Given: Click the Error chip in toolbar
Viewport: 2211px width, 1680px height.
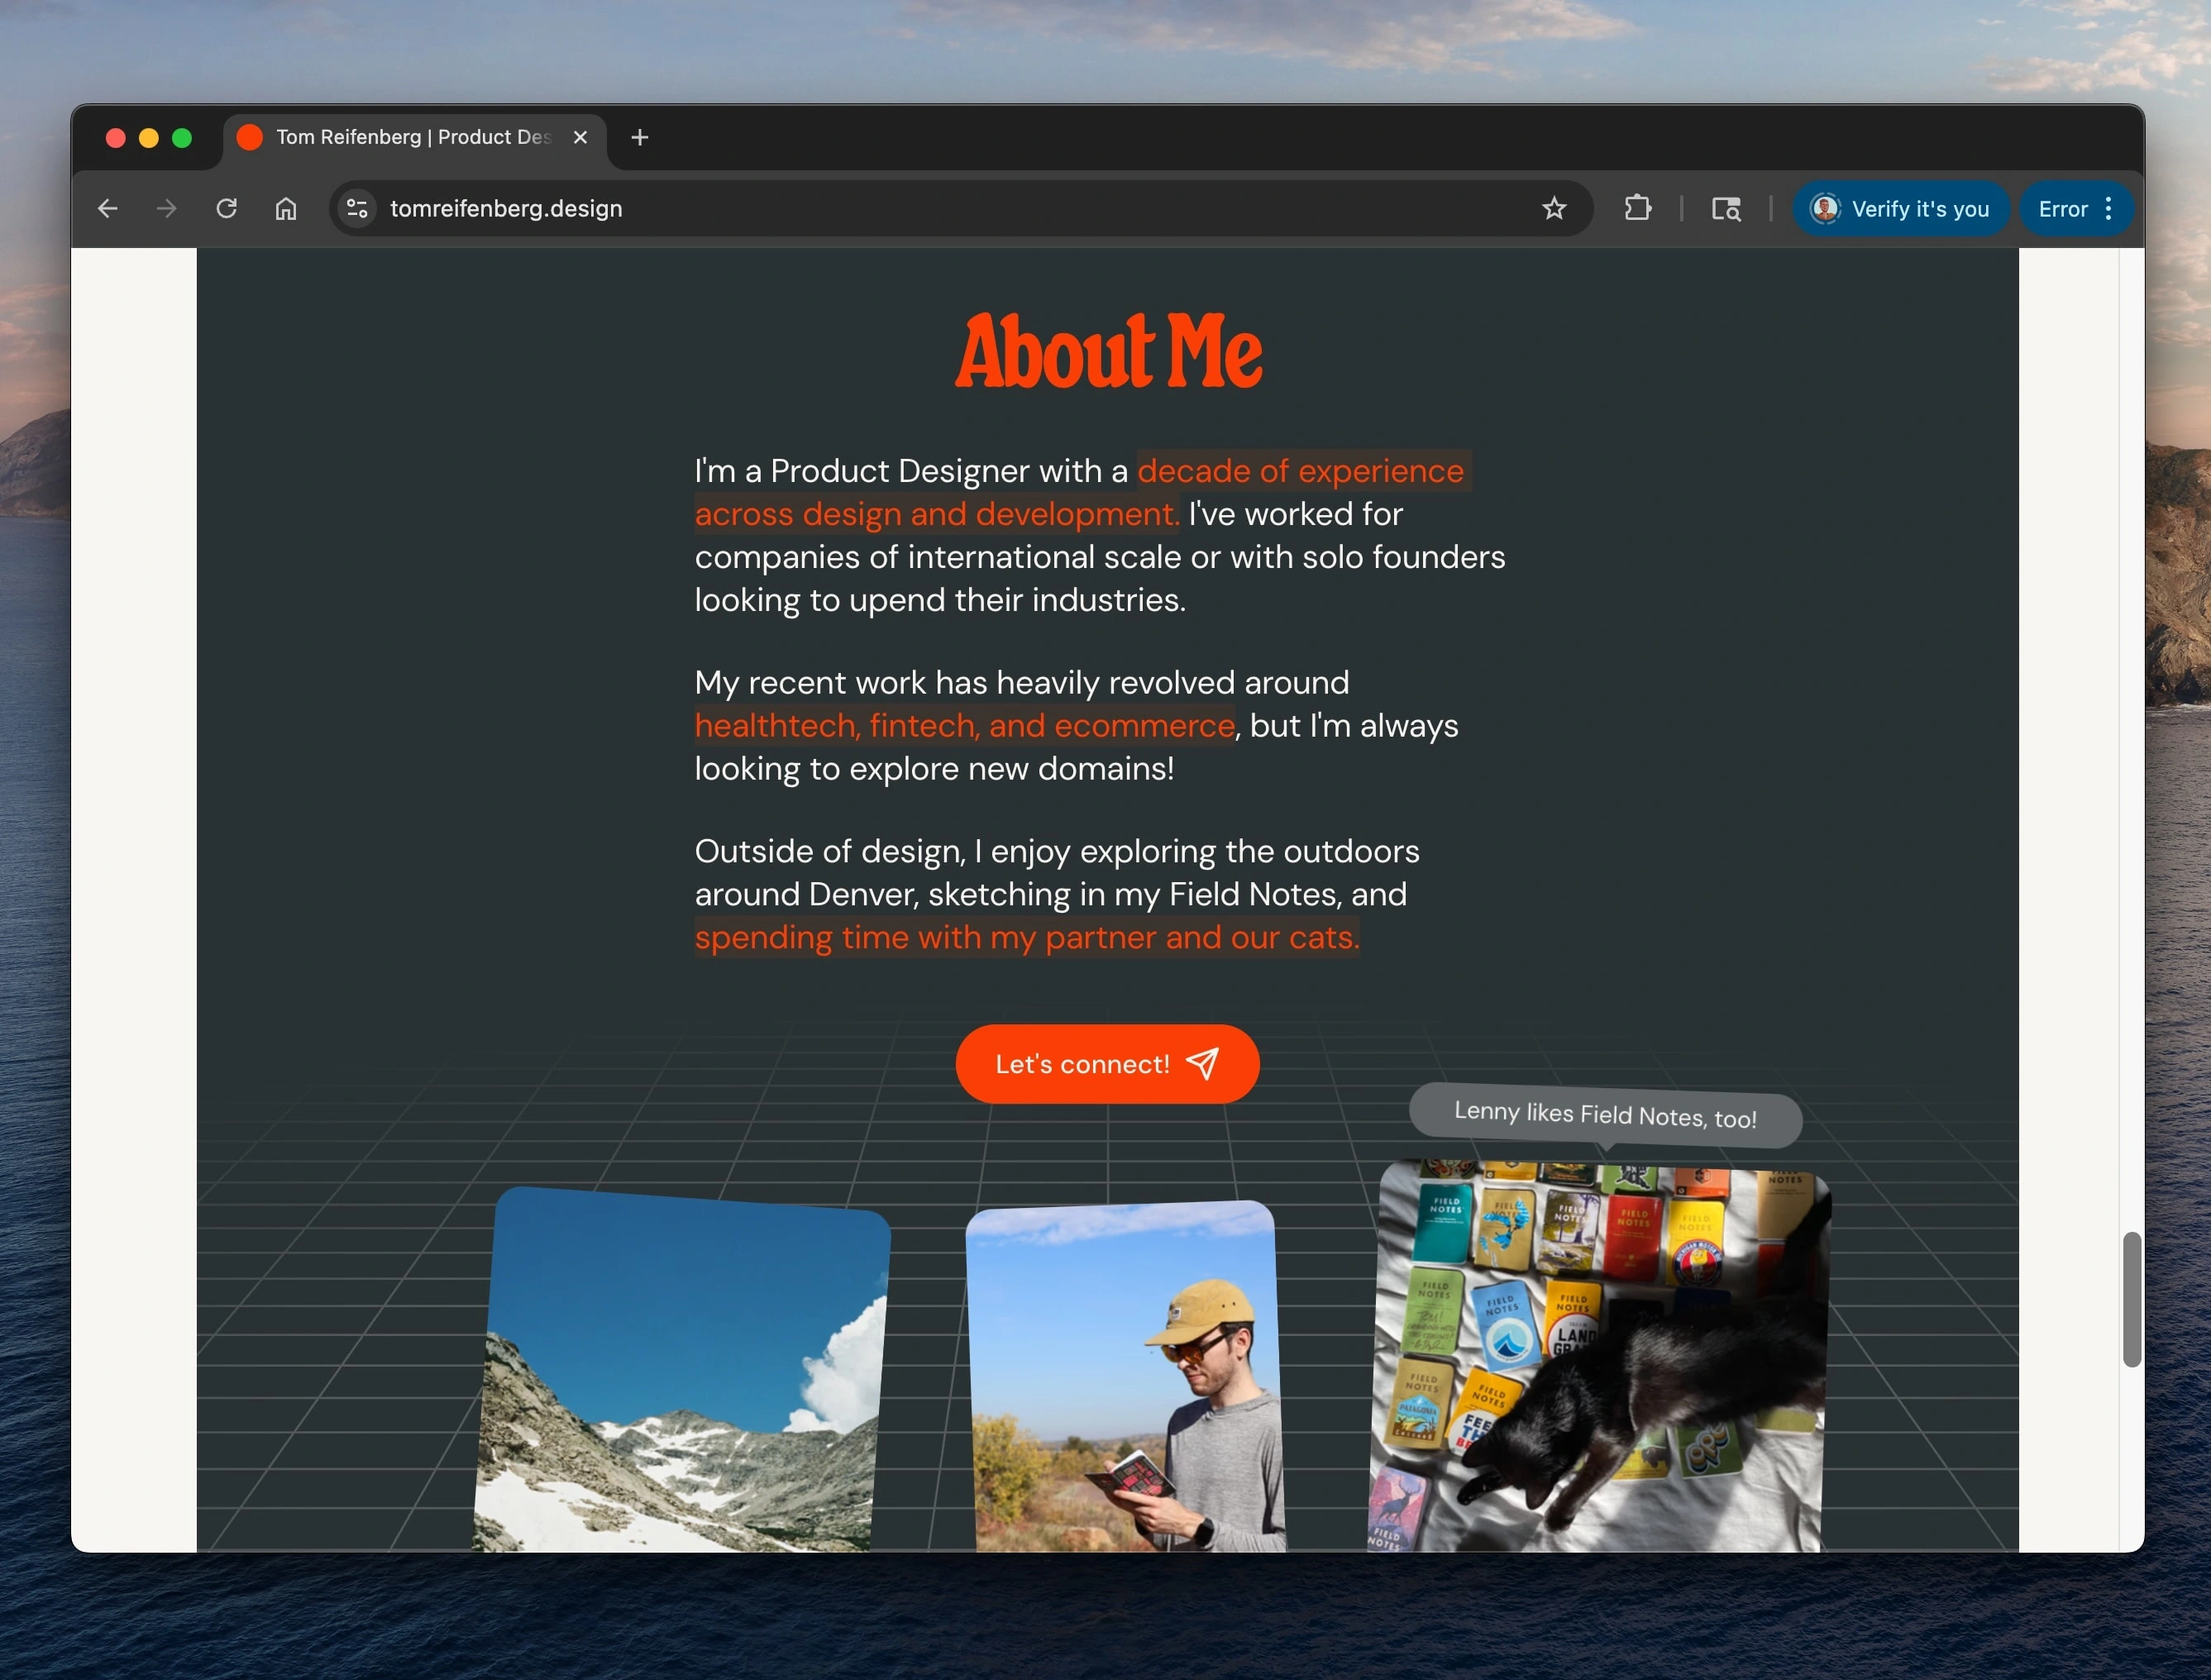Looking at the screenshot, I should point(2062,208).
